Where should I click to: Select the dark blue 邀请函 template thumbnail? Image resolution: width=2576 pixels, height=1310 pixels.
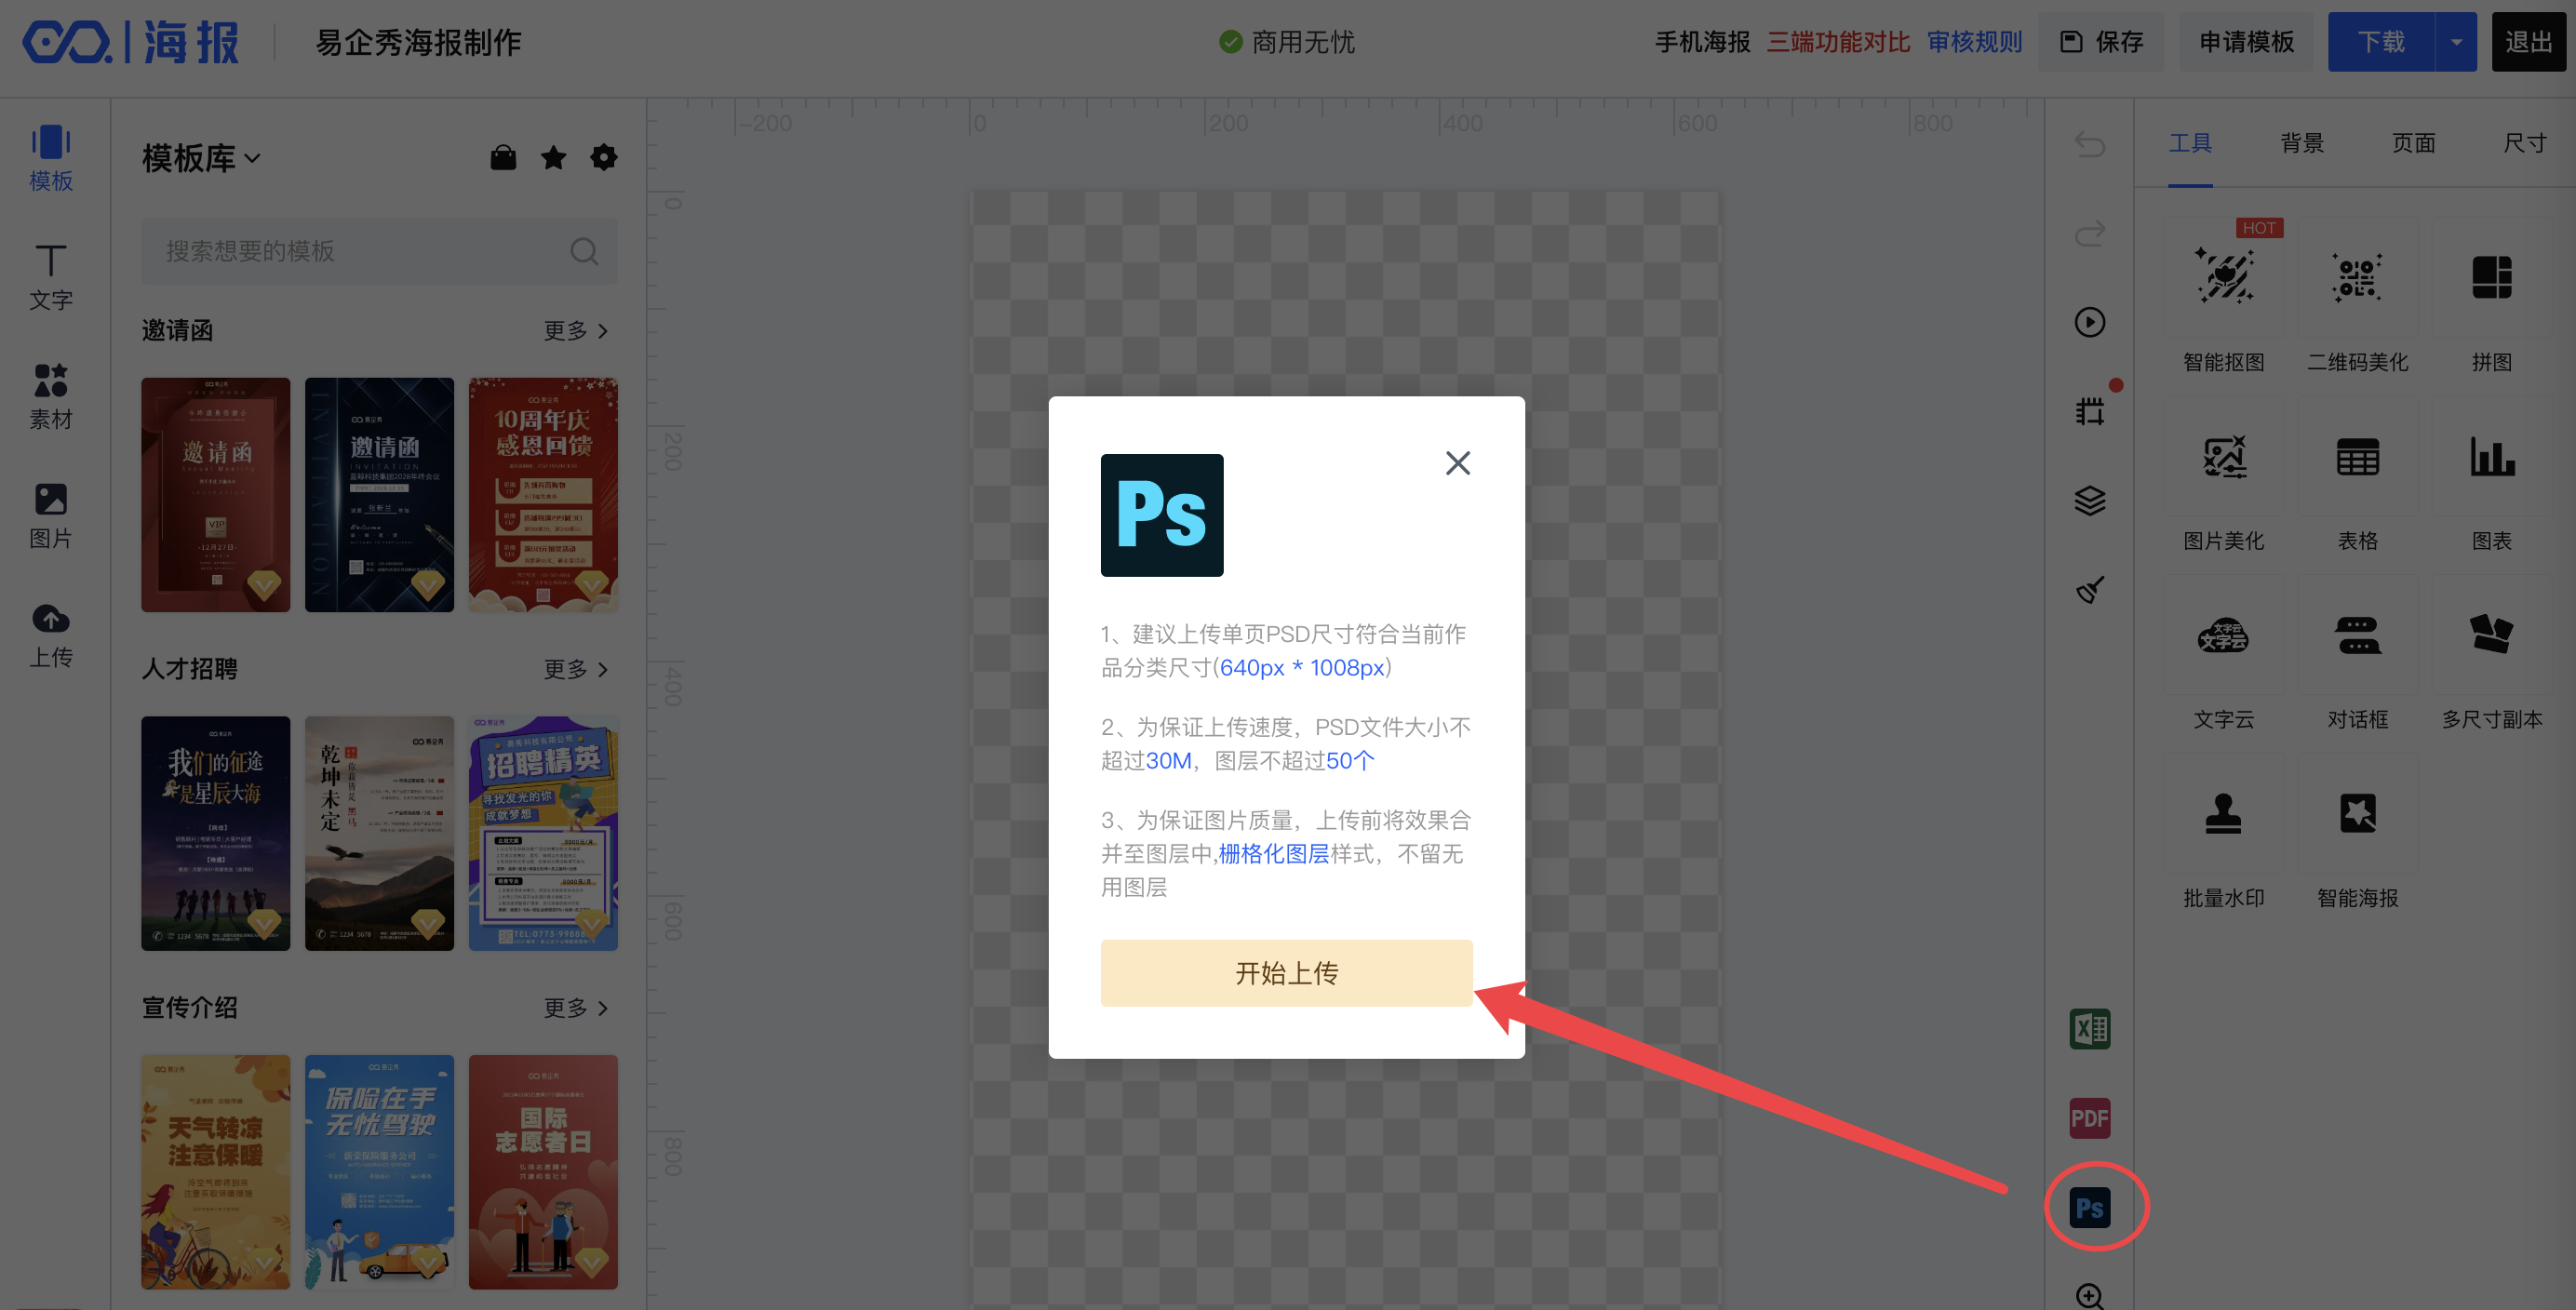379,494
